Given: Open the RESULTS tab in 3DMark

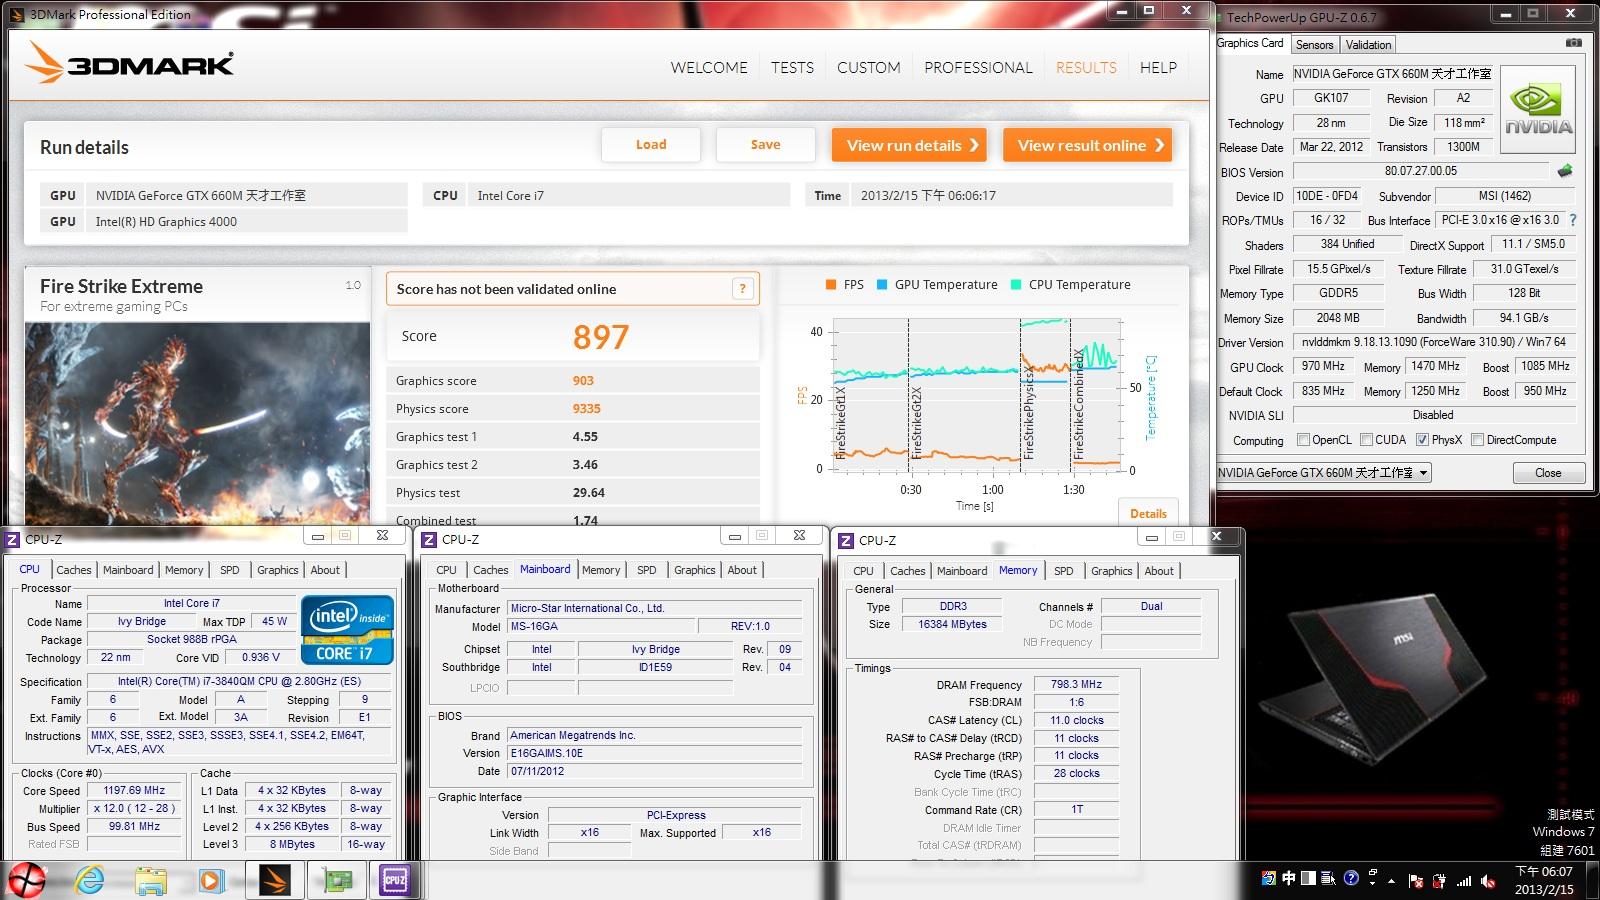Looking at the screenshot, I should pos(1086,68).
